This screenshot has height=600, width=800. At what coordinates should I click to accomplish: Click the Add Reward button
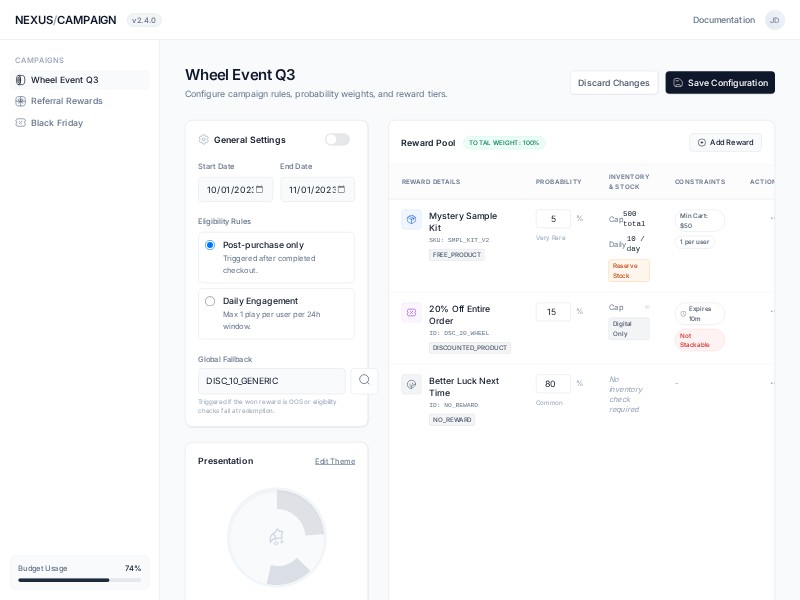click(x=725, y=142)
